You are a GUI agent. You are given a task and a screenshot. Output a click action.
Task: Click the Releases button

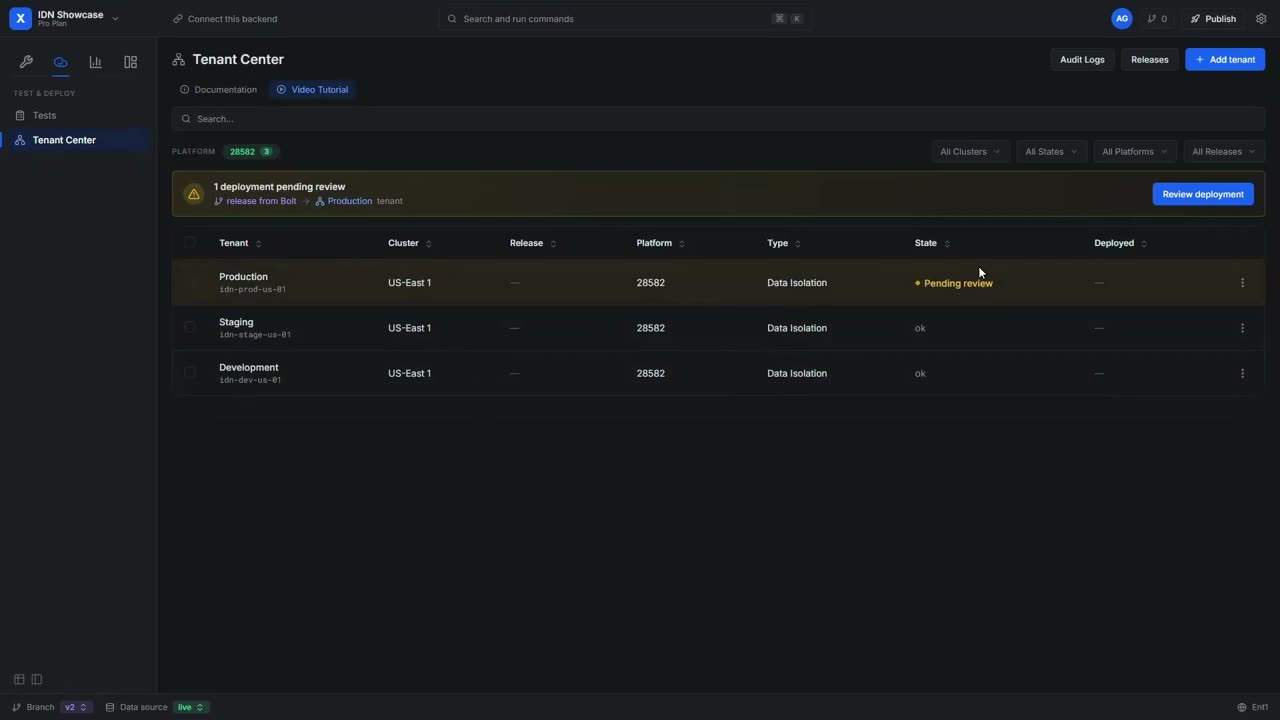click(x=1150, y=60)
